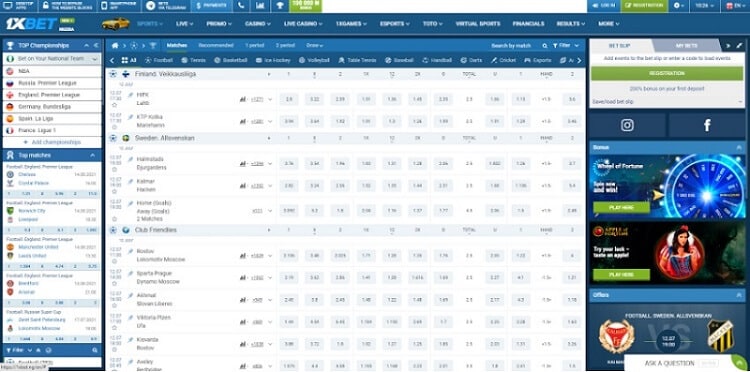
Task: Open the Instagram social link
Action: 627,125
